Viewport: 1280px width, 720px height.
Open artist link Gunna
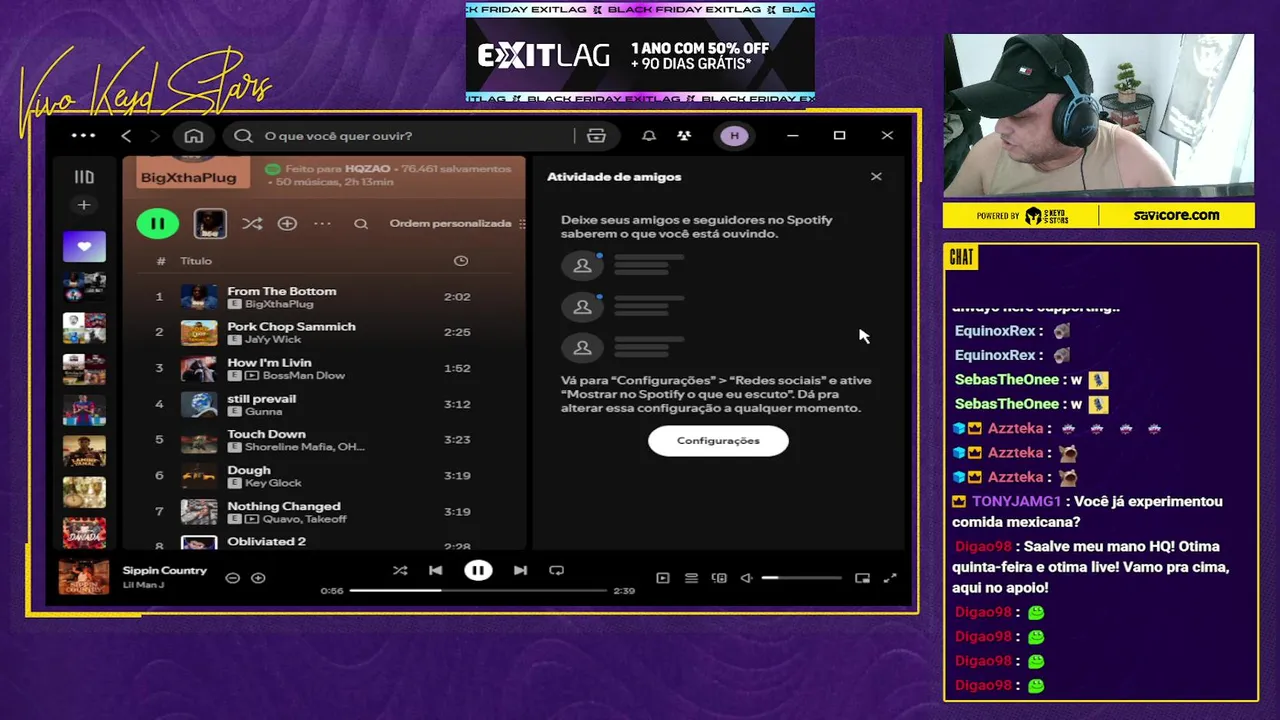coord(264,412)
